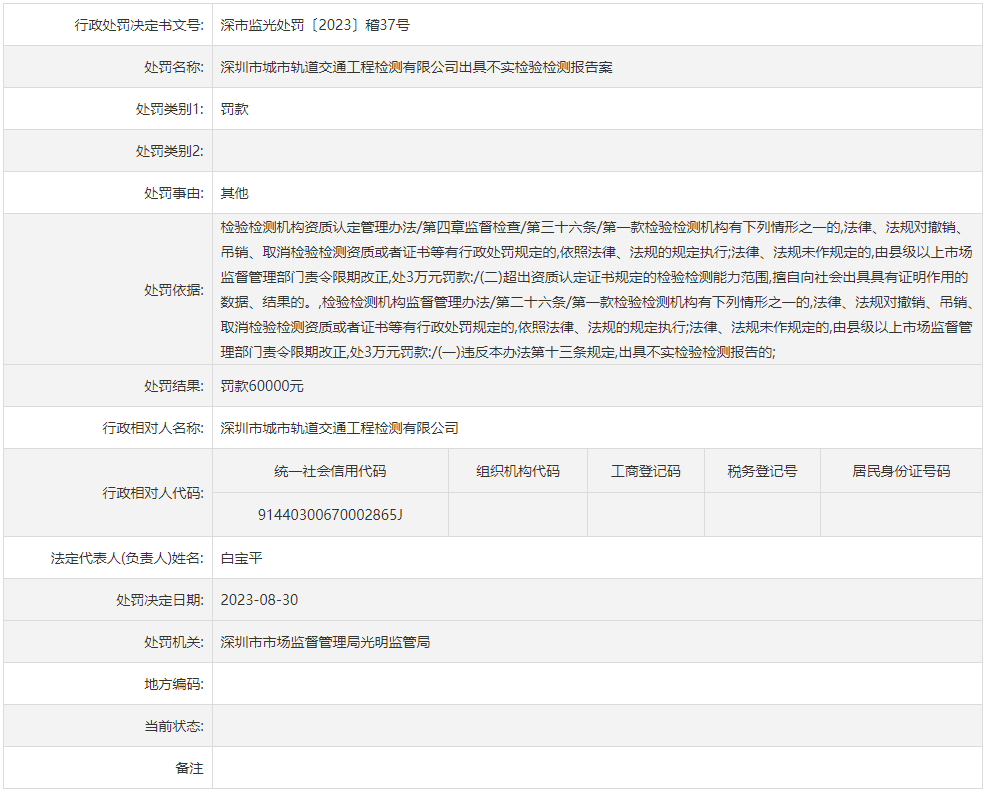Select the 行政相对人代码 label
The image size is (987, 793).
[153, 493]
